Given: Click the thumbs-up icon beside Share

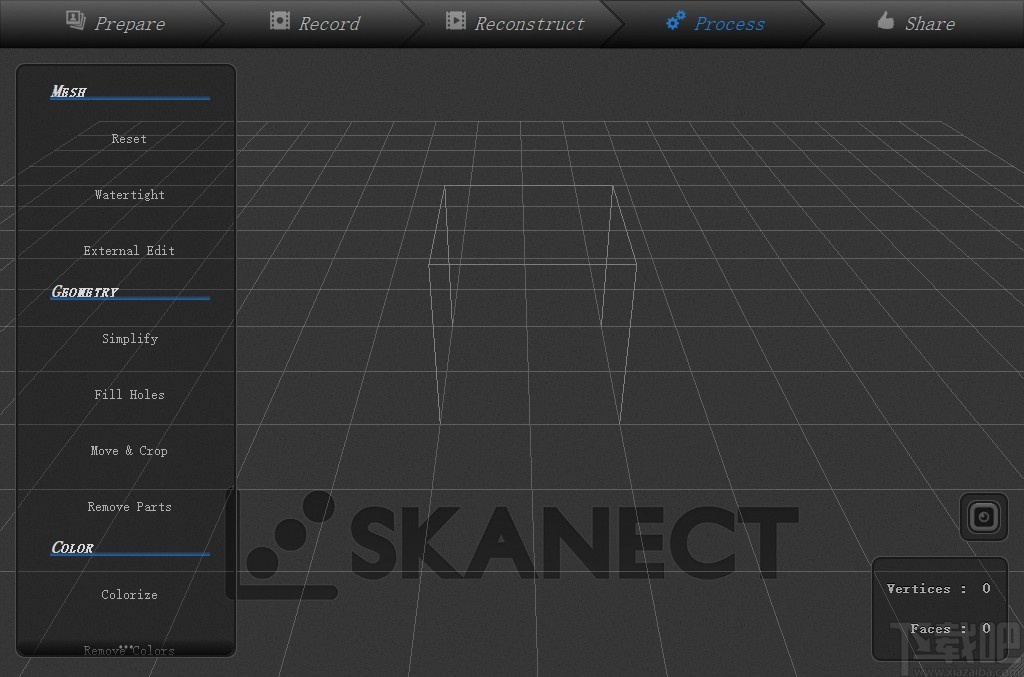Looking at the screenshot, I should tap(884, 20).
